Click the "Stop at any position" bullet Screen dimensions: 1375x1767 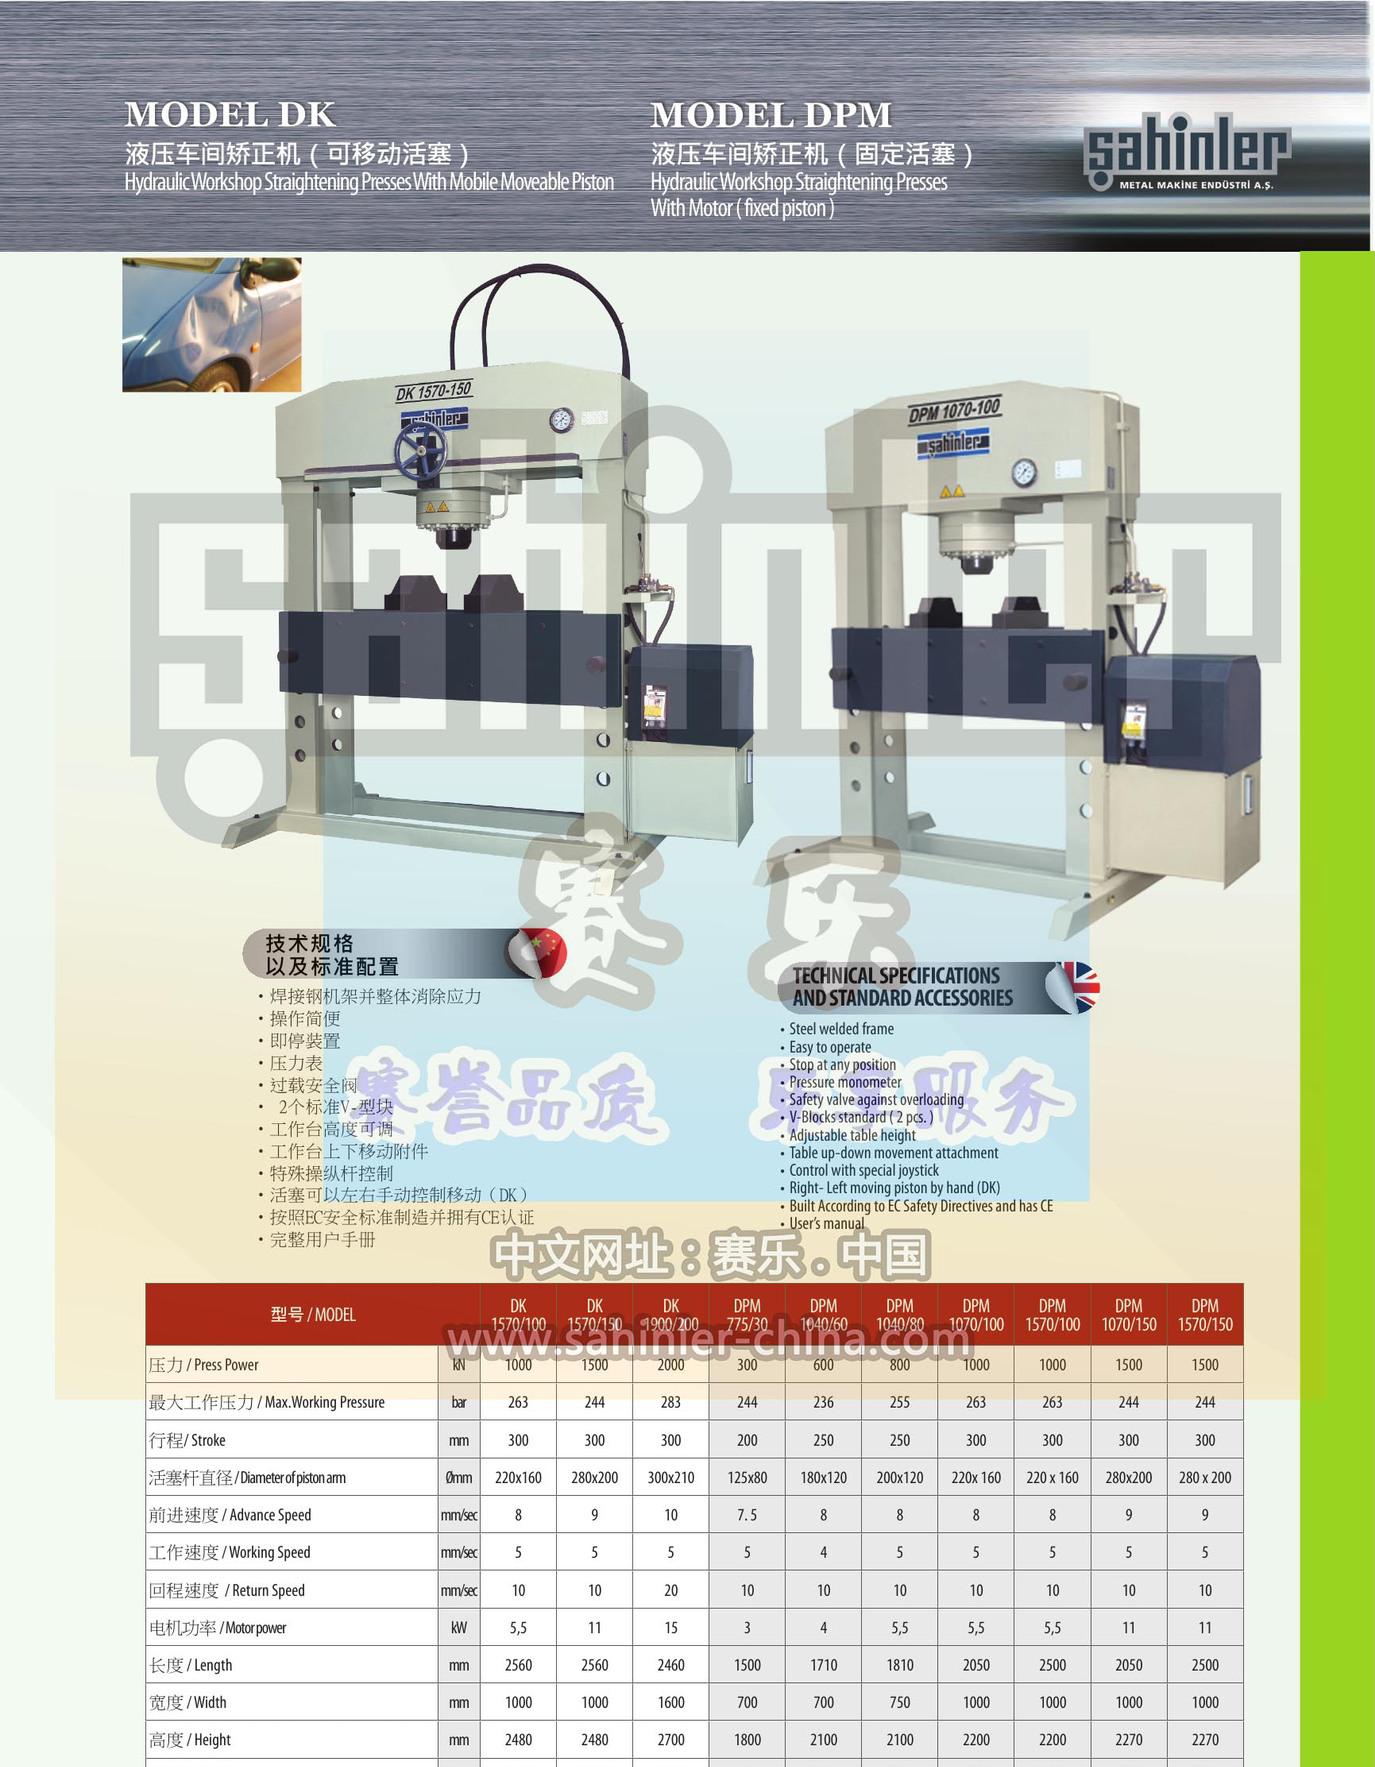(x=842, y=1064)
